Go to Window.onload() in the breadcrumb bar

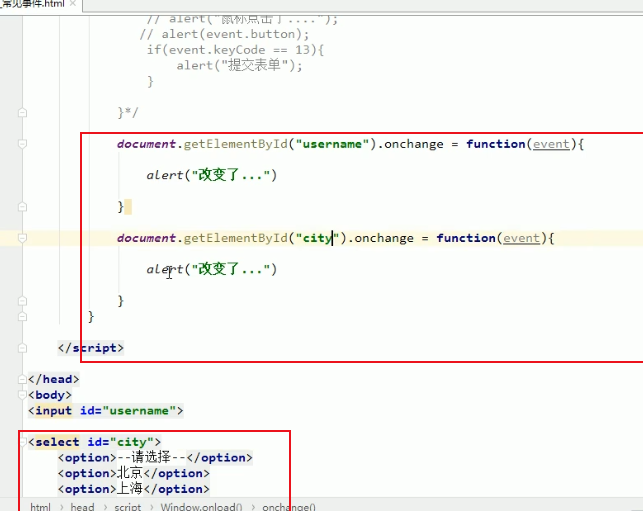point(201,506)
